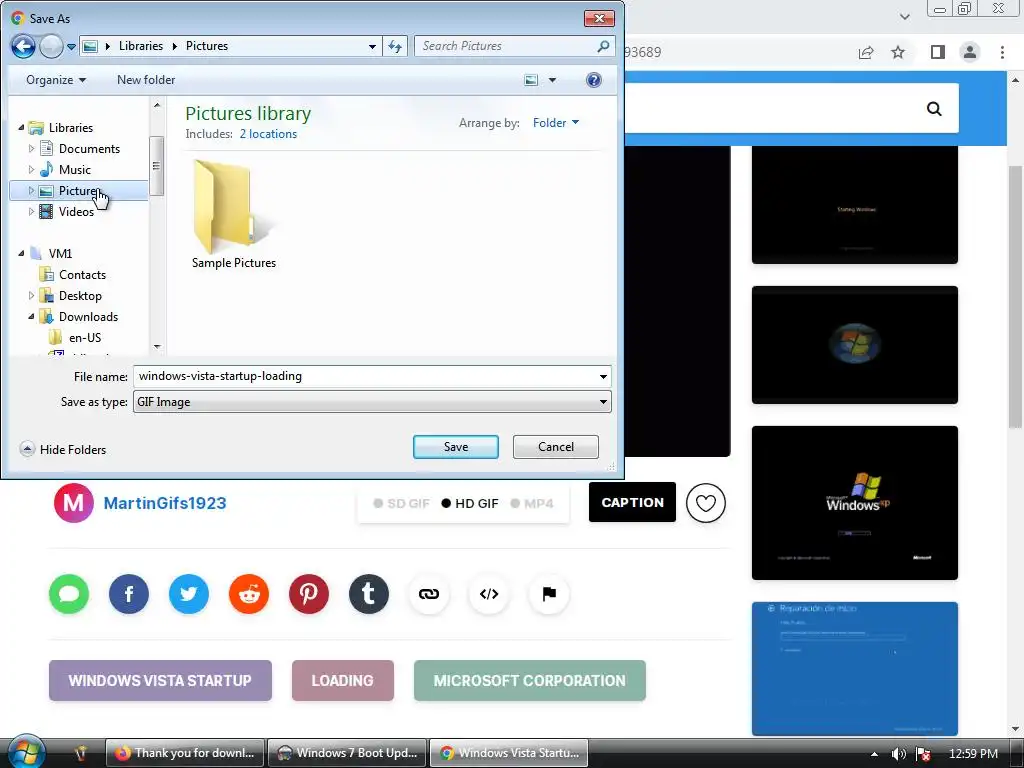Click the forward navigation arrow in Save As

click(51, 46)
